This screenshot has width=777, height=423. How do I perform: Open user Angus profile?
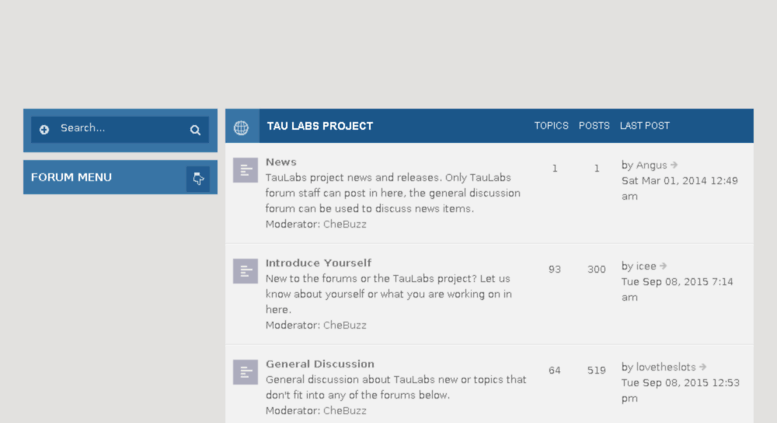tap(652, 165)
